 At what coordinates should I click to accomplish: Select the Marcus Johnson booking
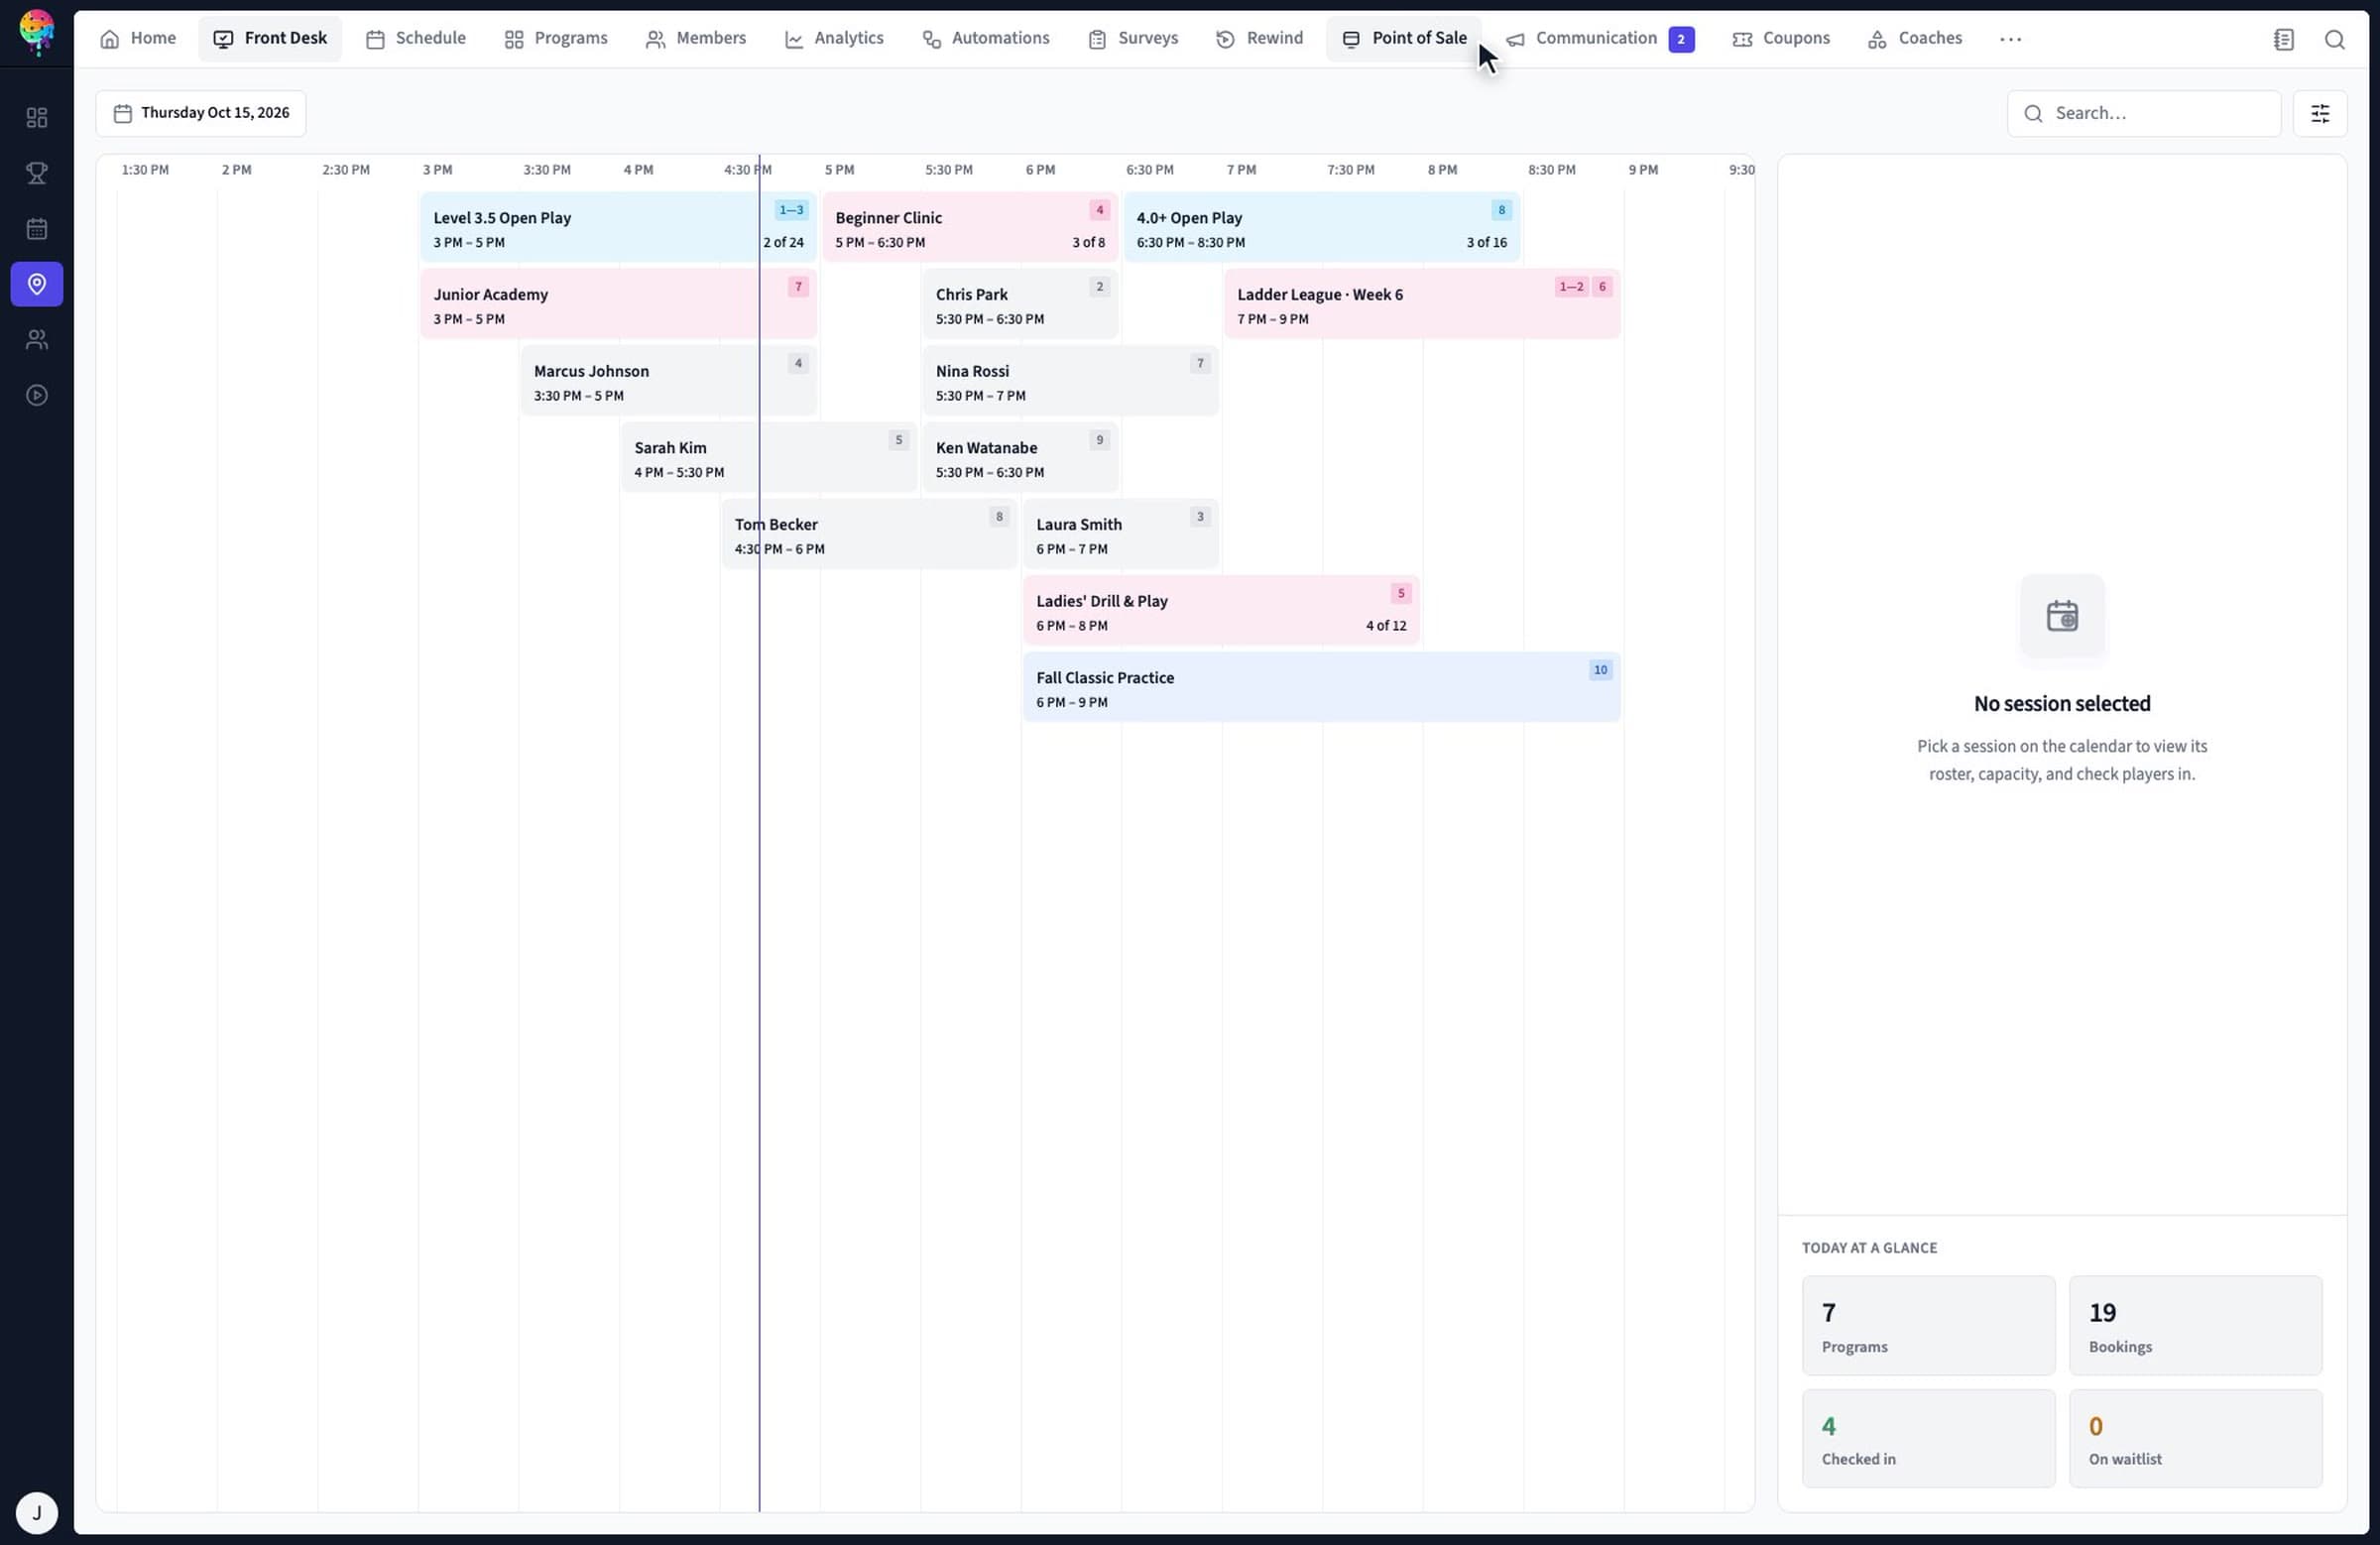[668, 381]
